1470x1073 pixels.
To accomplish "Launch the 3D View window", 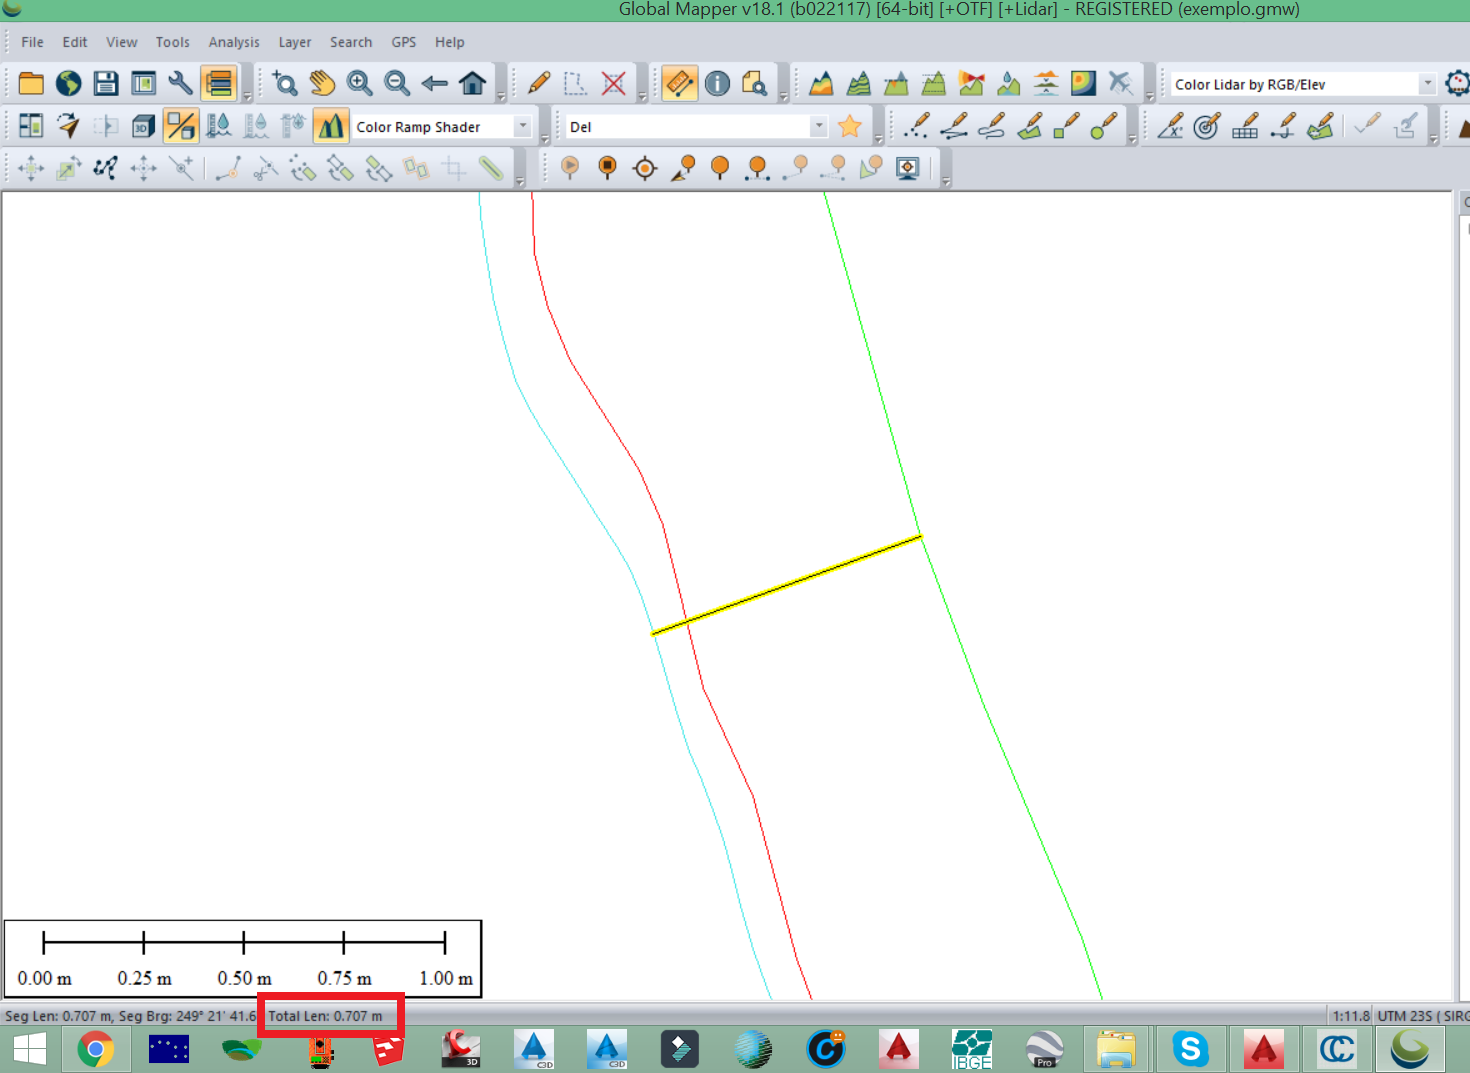I will point(143,126).
